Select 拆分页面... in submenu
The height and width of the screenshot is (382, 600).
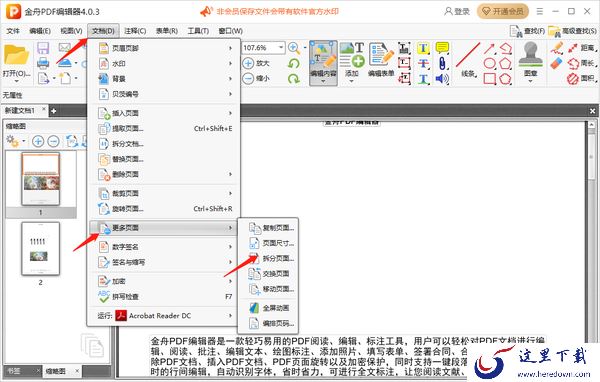(268, 258)
